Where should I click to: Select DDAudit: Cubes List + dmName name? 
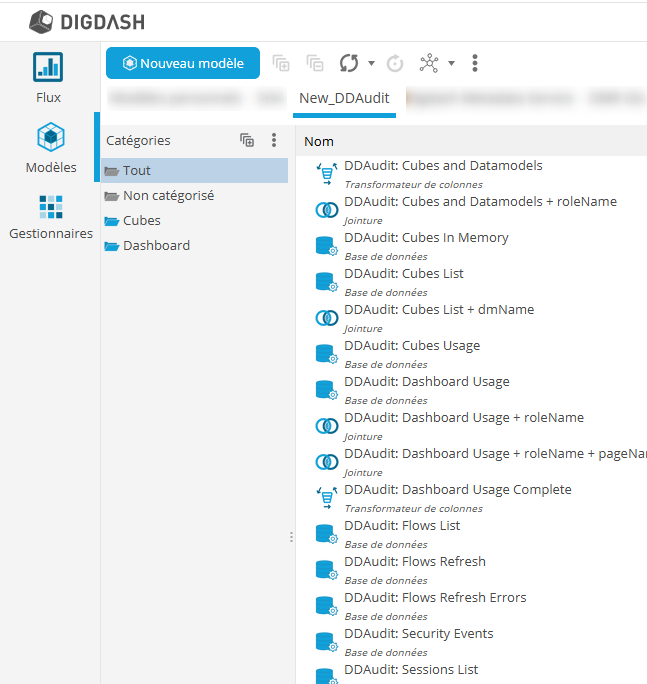[439, 310]
